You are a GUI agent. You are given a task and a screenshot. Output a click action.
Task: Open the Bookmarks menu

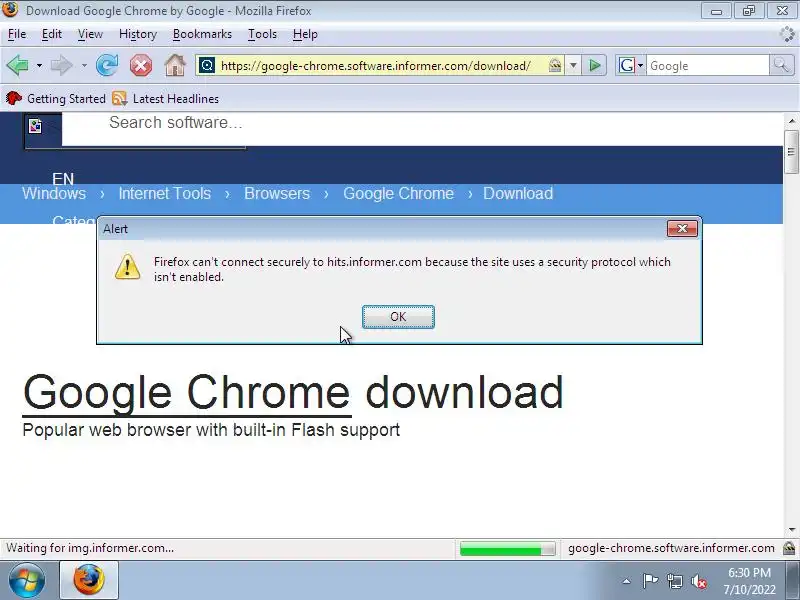point(202,34)
